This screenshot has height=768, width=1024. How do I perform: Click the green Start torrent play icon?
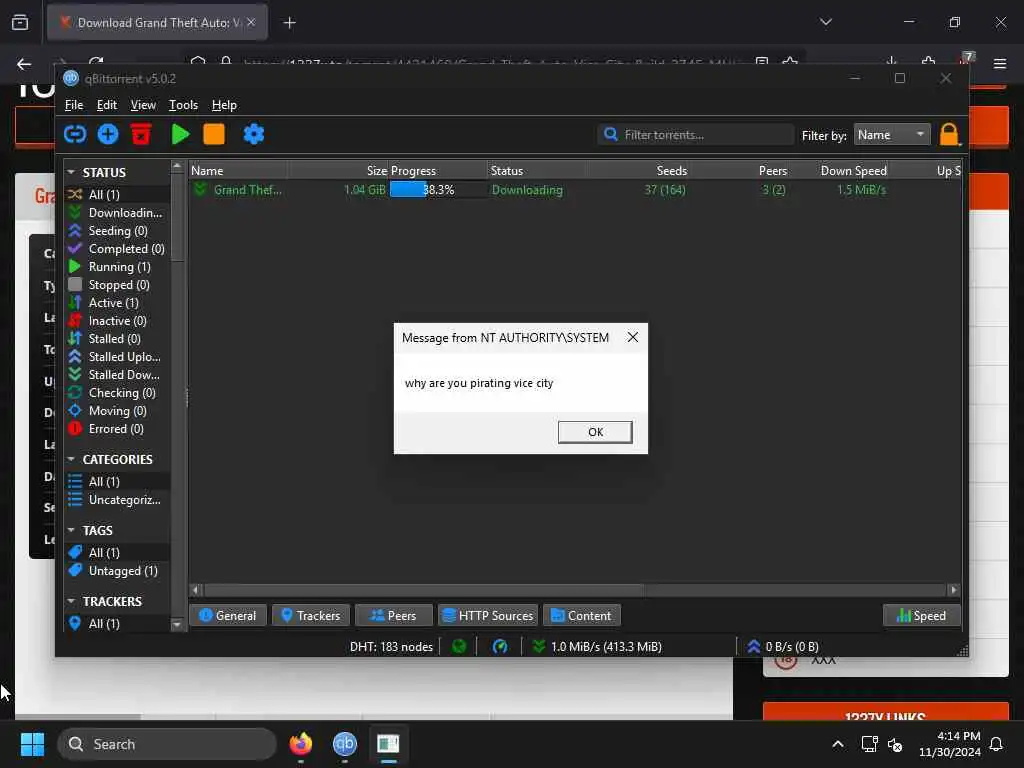click(180, 135)
